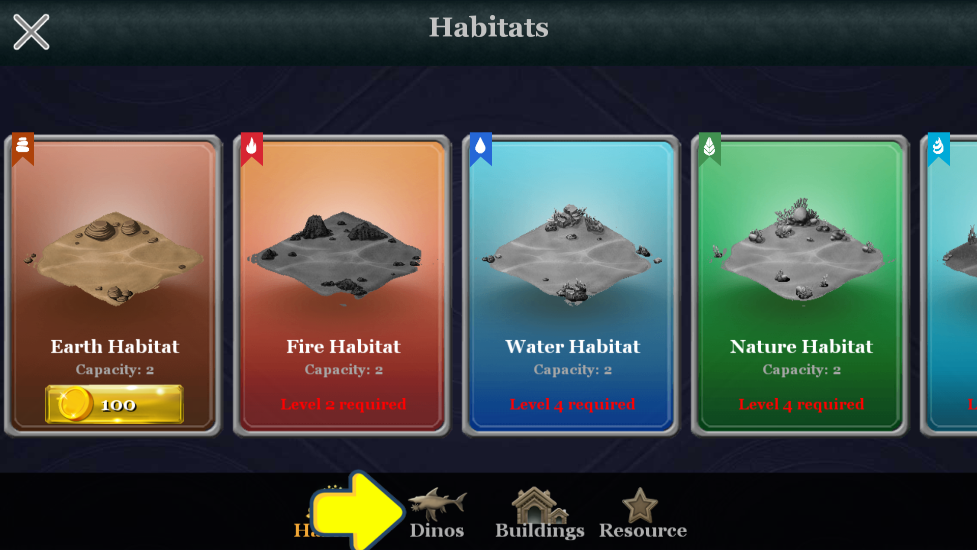This screenshot has width=977, height=550.
Task: Click the orange earth element ribbon badge
Action: pos(22,148)
